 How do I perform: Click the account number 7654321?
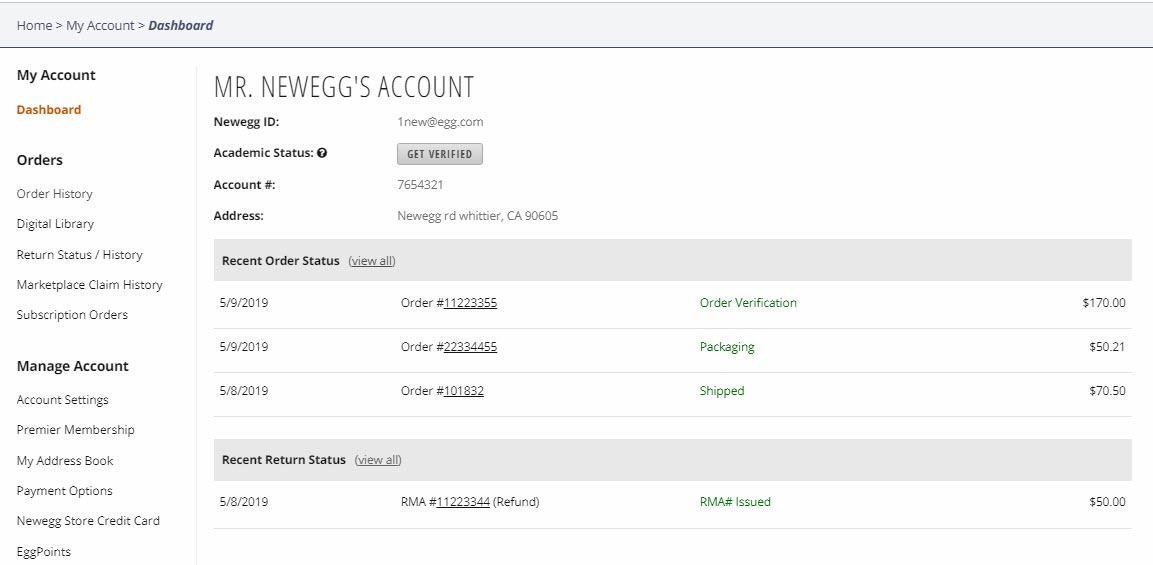tap(420, 185)
